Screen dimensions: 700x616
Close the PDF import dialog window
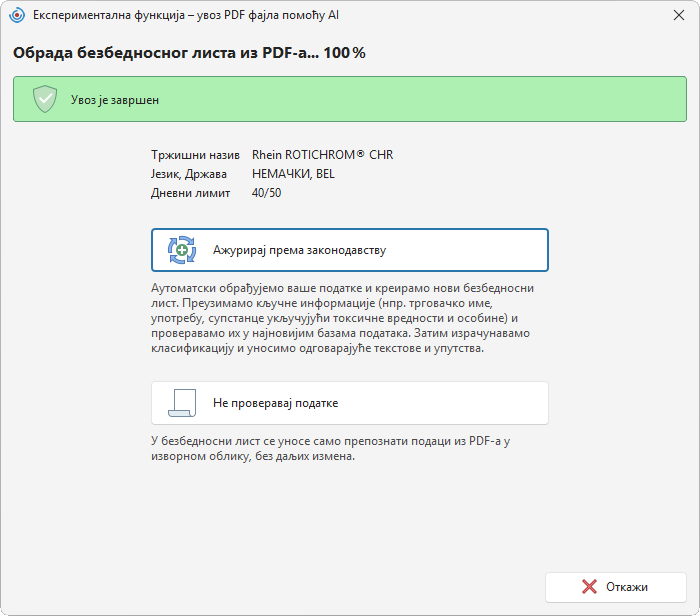click(x=679, y=15)
